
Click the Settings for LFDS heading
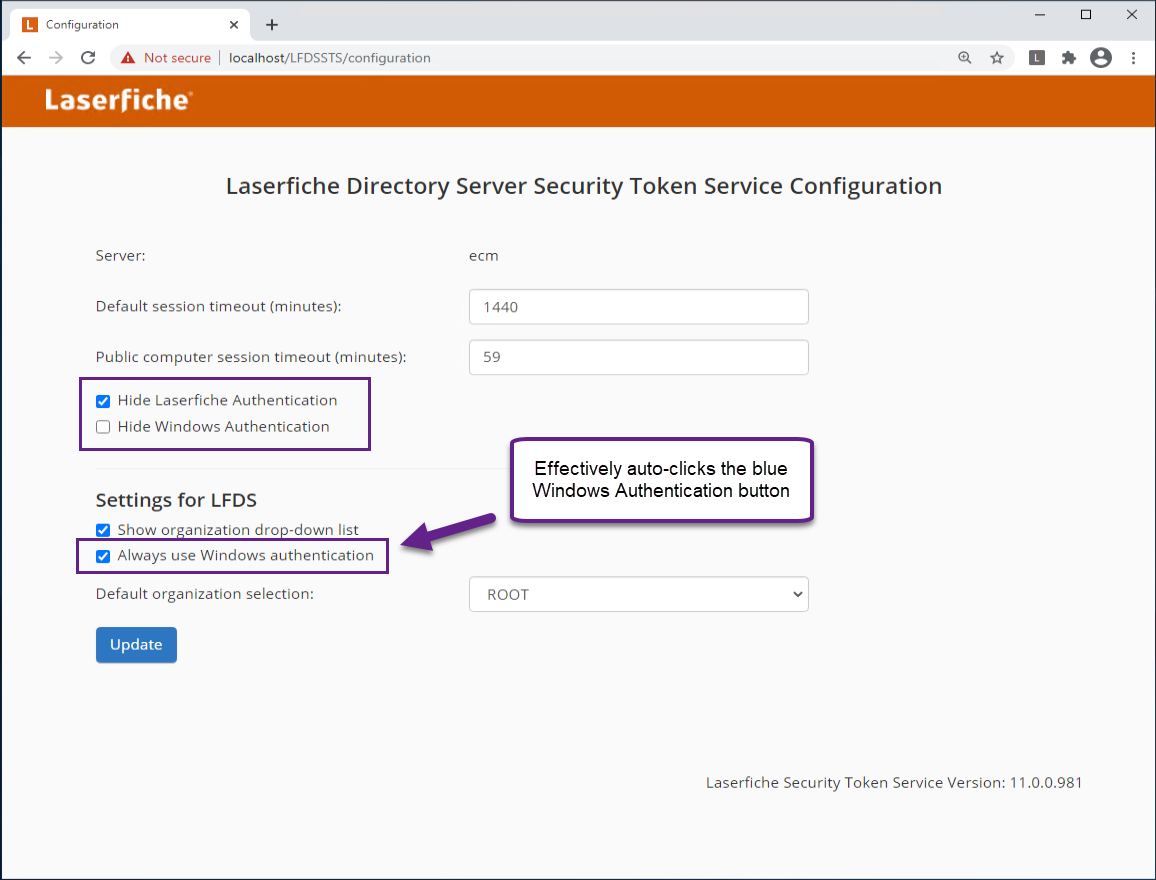pos(176,500)
